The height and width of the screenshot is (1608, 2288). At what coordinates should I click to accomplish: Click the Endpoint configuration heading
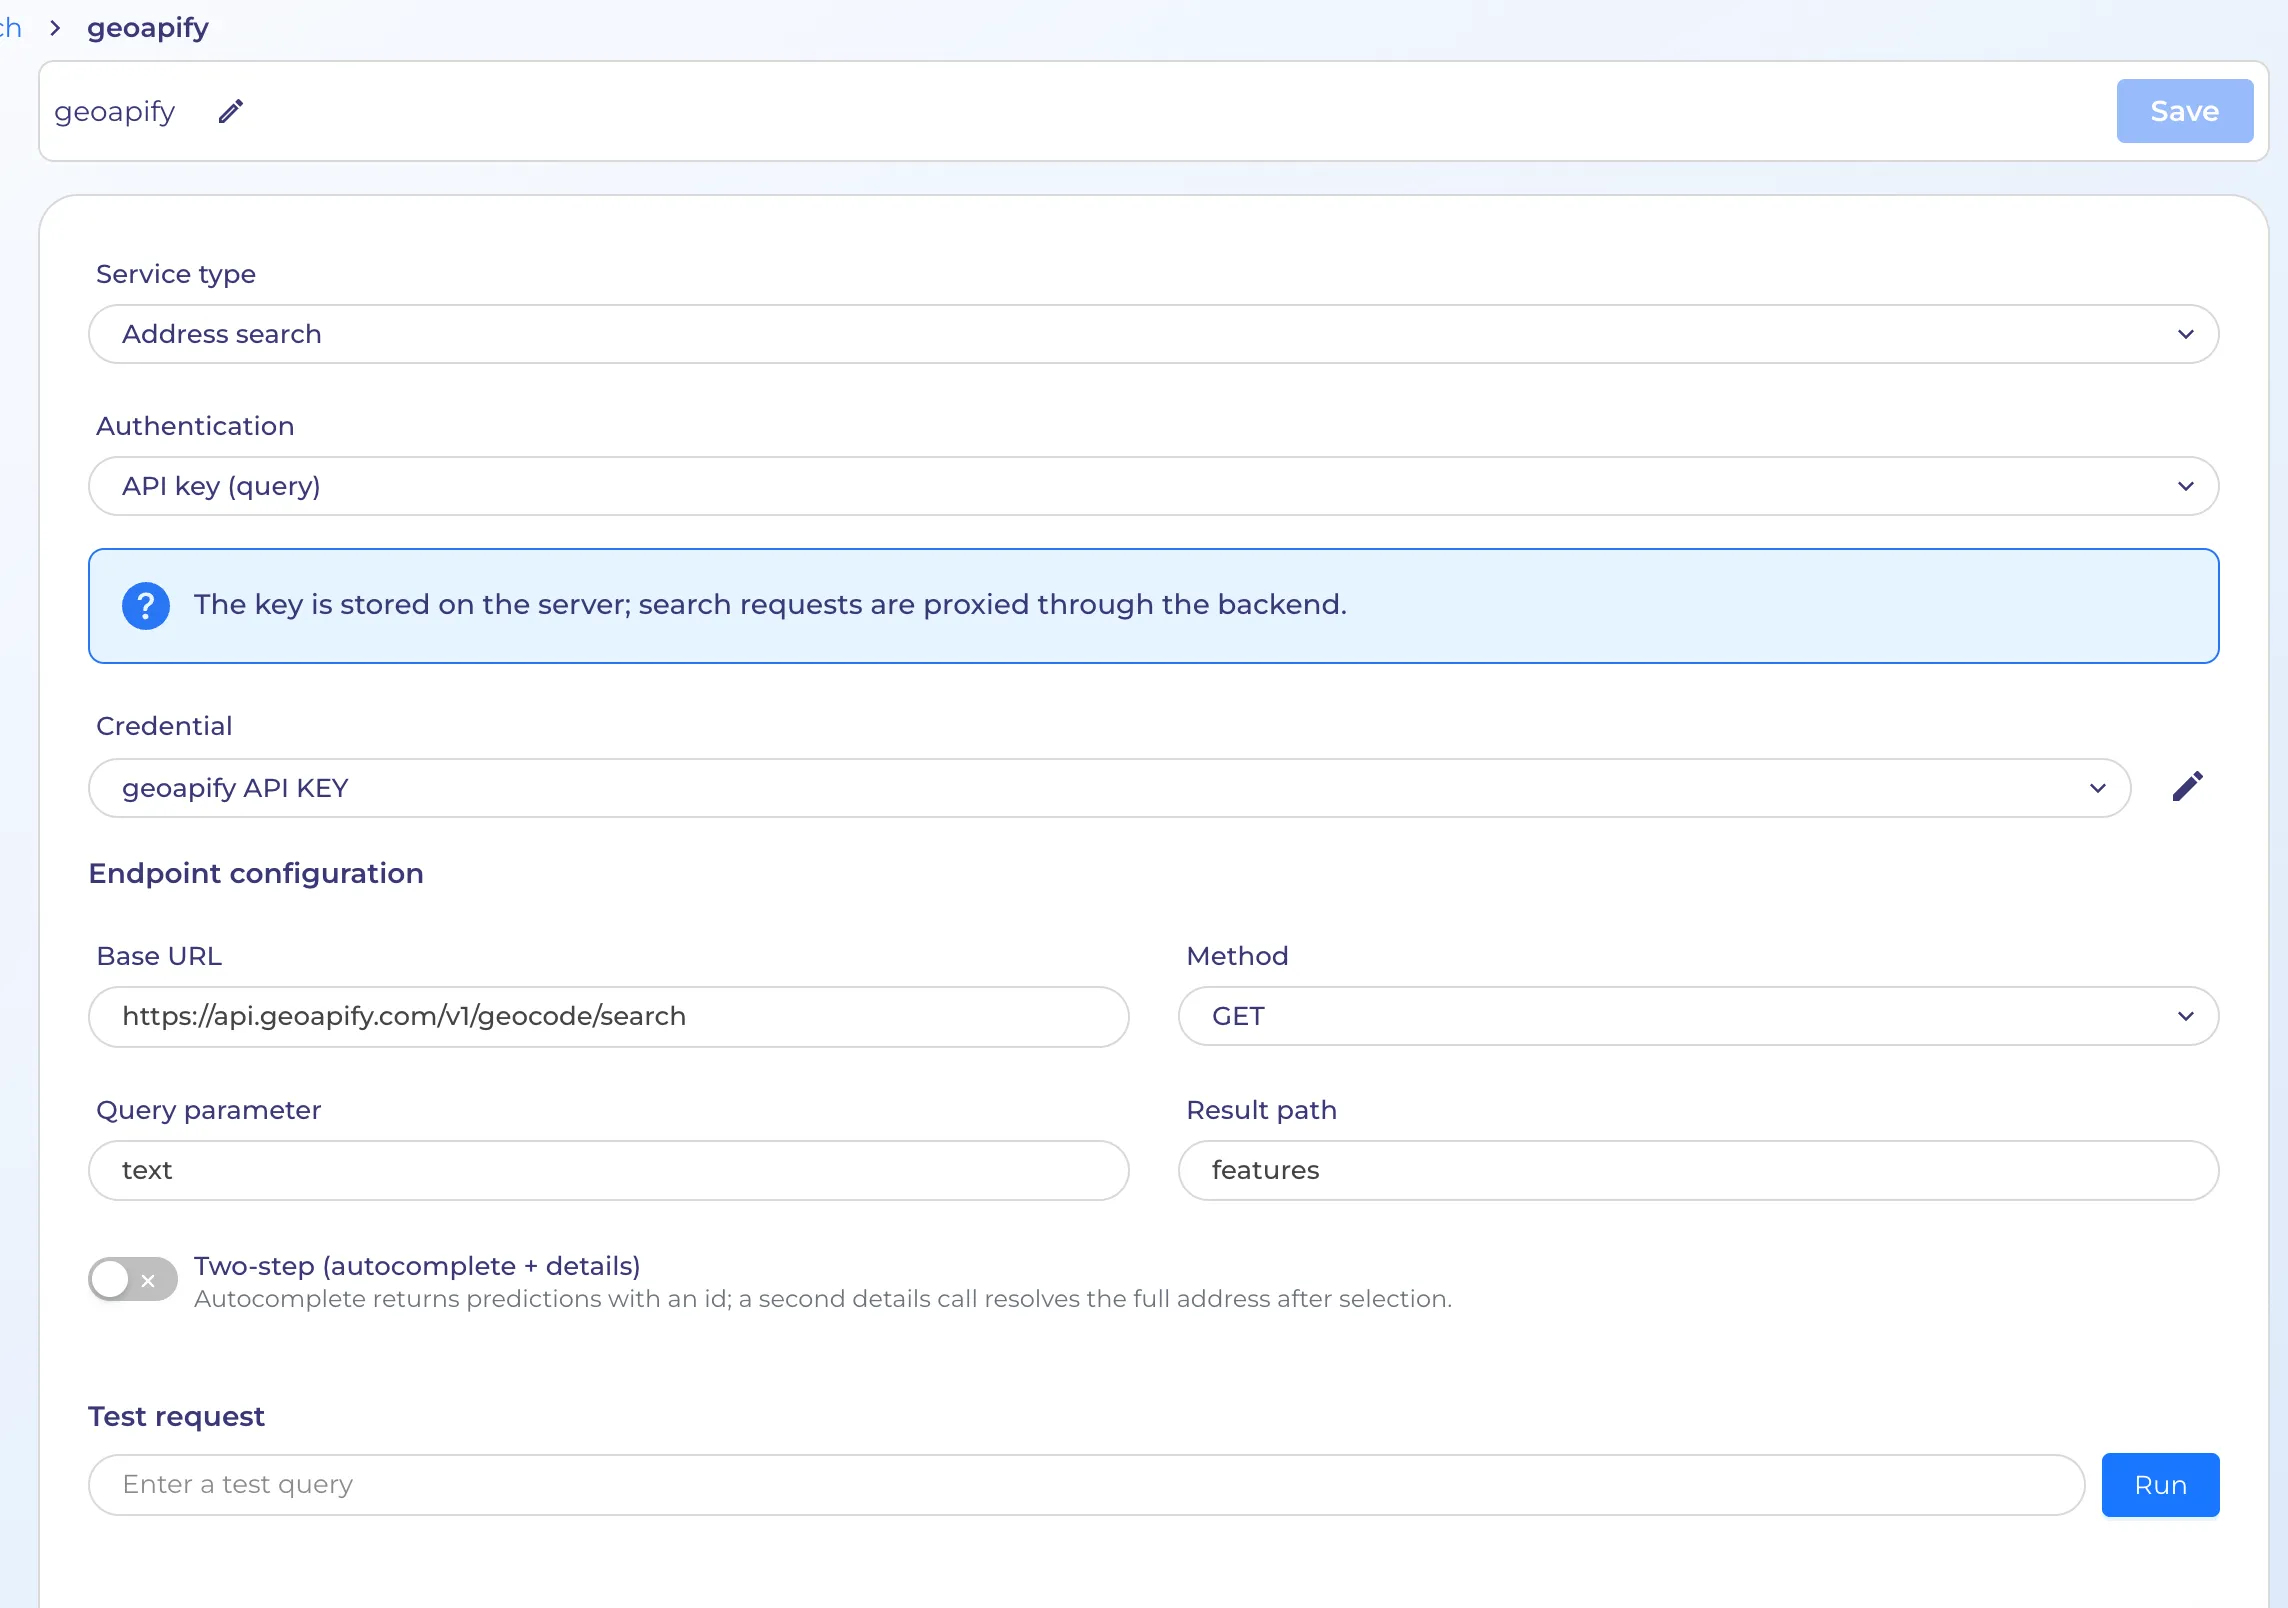click(256, 874)
